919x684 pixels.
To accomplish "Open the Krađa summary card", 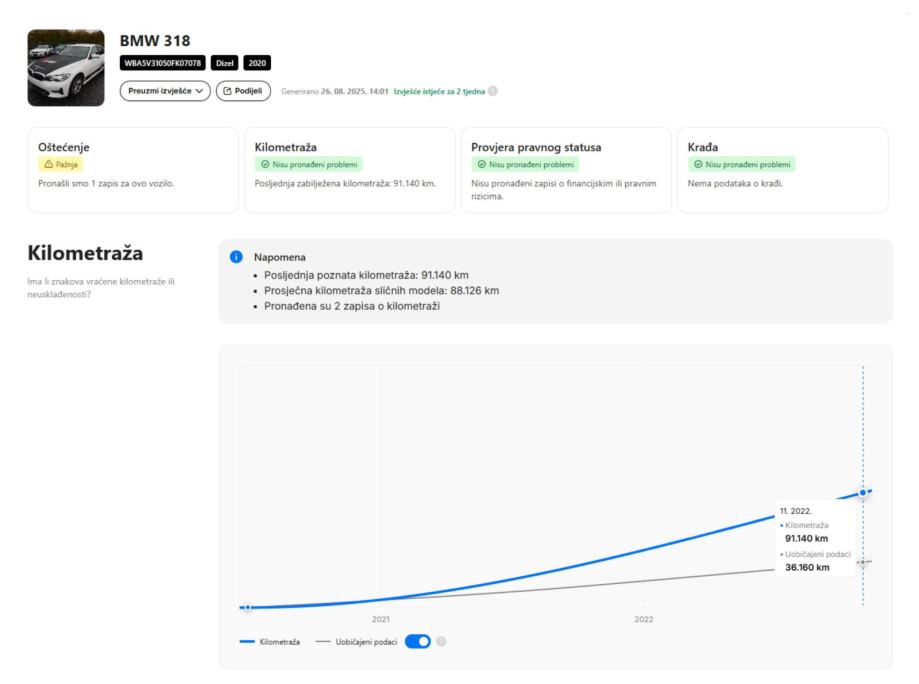I will point(782,169).
